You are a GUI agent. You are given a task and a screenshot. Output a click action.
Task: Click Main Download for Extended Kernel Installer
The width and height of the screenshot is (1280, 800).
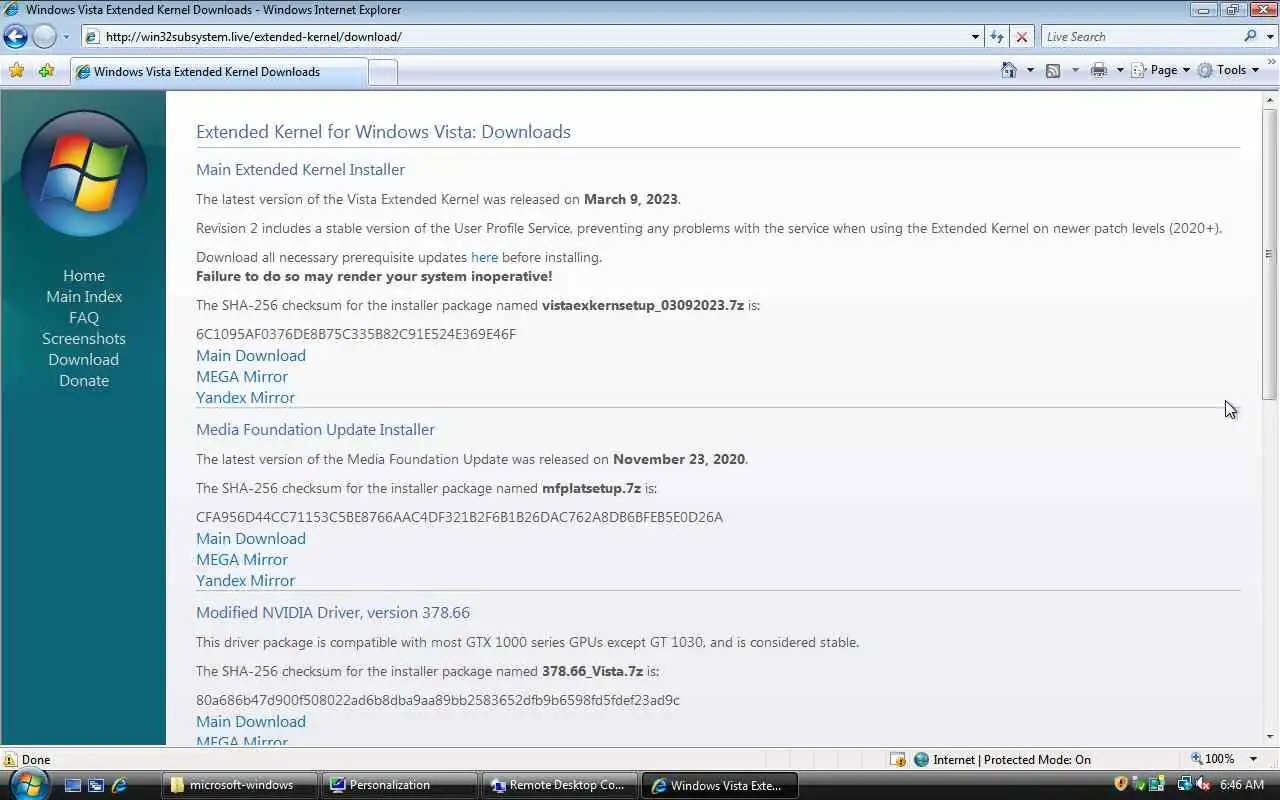pos(251,356)
